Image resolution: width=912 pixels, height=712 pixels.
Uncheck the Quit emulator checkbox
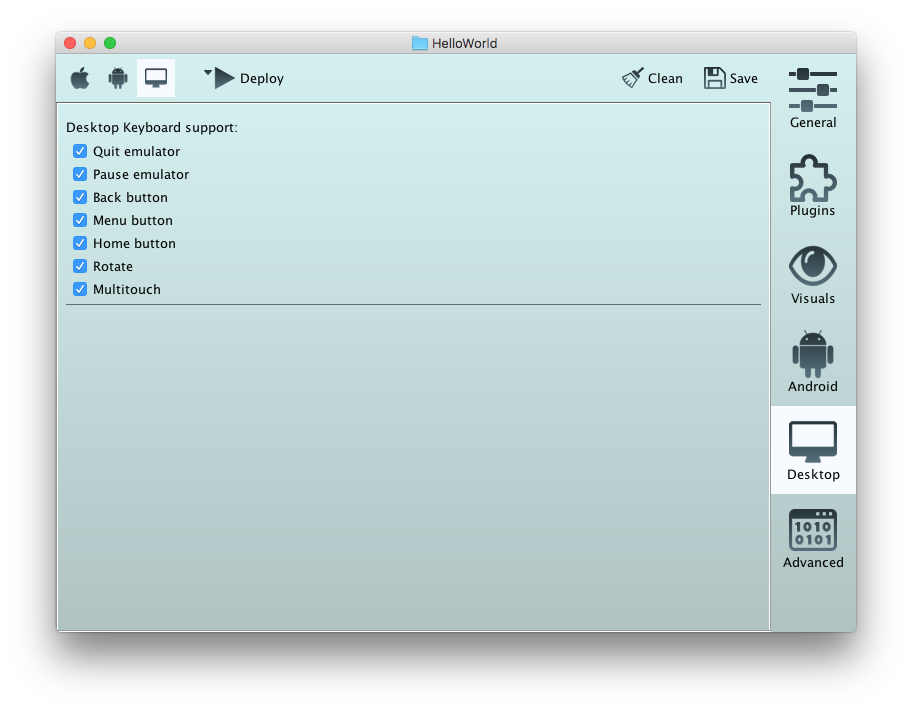(x=80, y=151)
